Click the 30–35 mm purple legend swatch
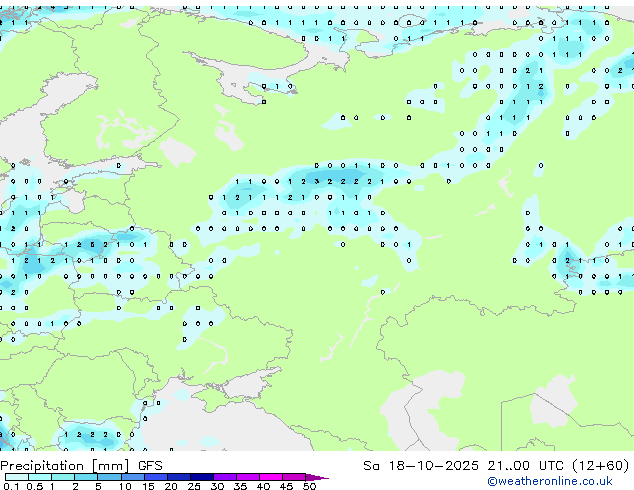The image size is (634, 490). pyautogui.click(x=225, y=477)
